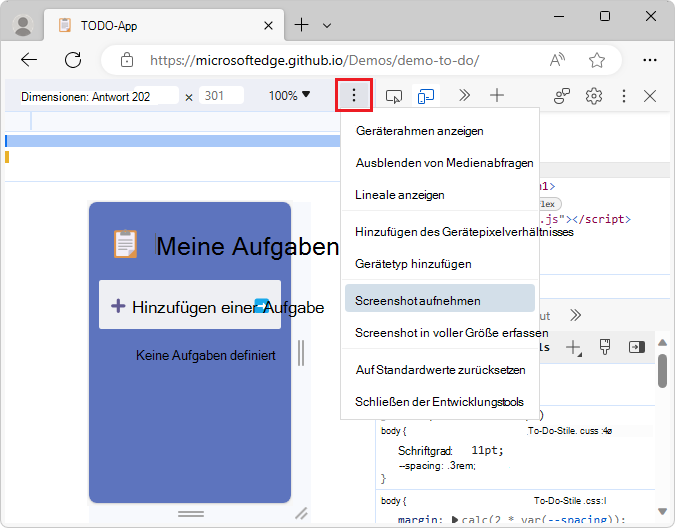Add page to favorites star
The height and width of the screenshot is (528, 675).
[x=597, y=60]
